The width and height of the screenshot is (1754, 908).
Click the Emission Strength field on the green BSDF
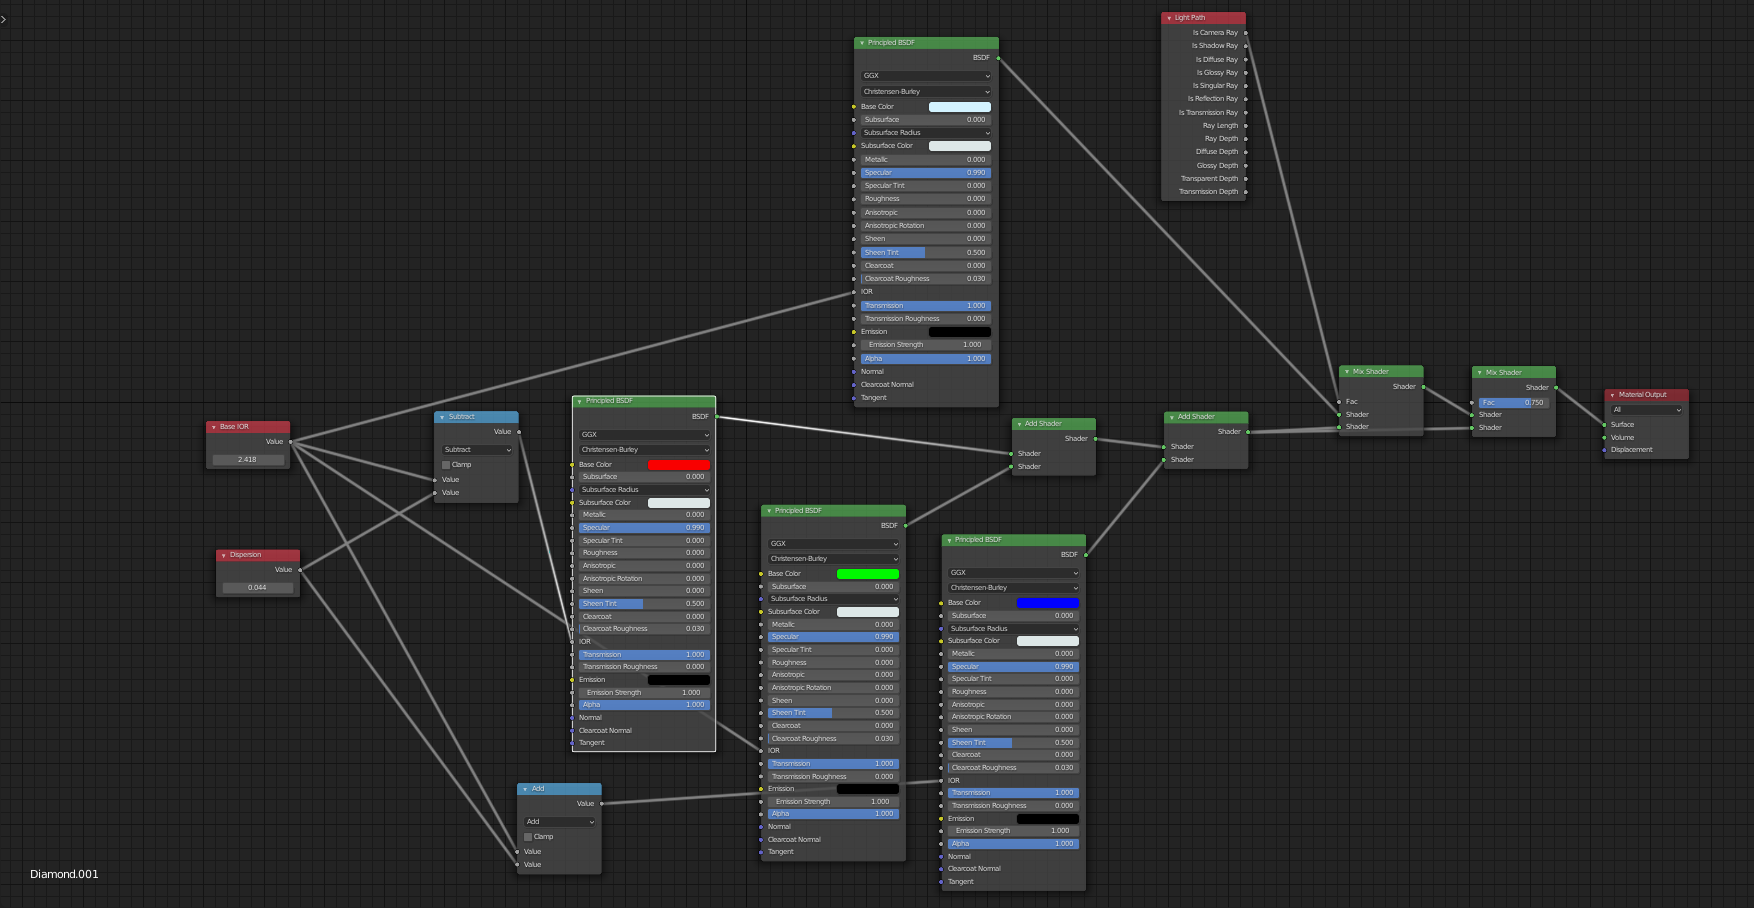pos(833,802)
